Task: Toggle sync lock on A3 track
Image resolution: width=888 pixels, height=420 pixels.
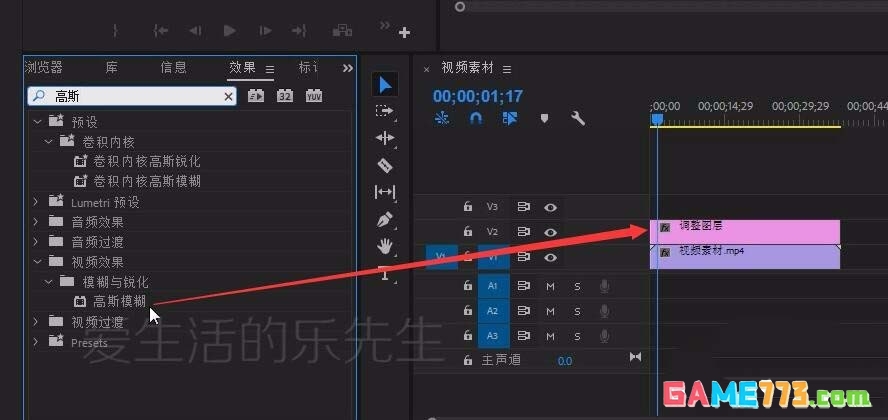Action: tap(524, 336)
